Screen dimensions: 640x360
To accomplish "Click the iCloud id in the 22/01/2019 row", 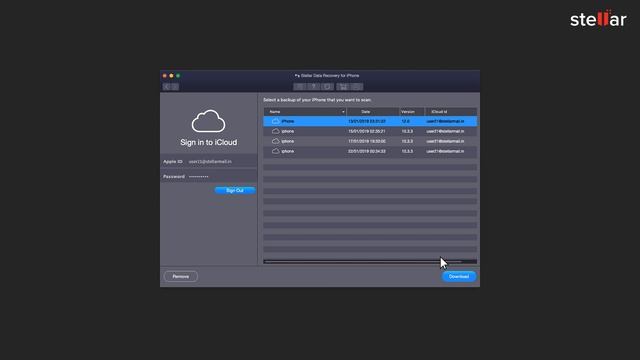I will tap(445, 151).
